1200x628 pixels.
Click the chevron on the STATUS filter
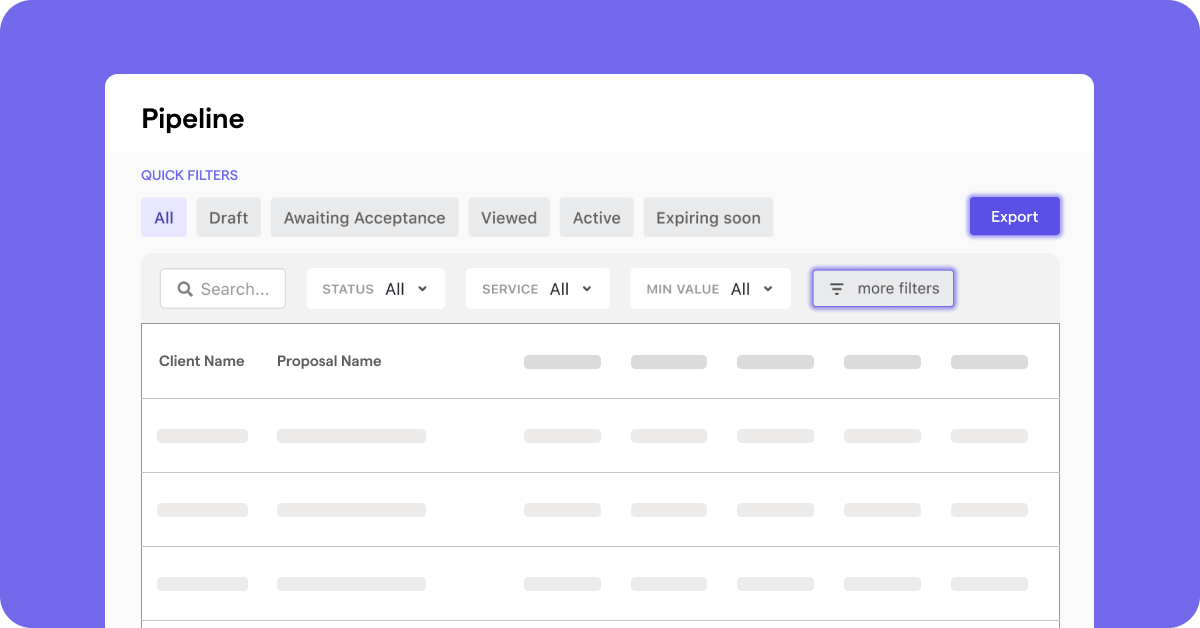point(422,288)
